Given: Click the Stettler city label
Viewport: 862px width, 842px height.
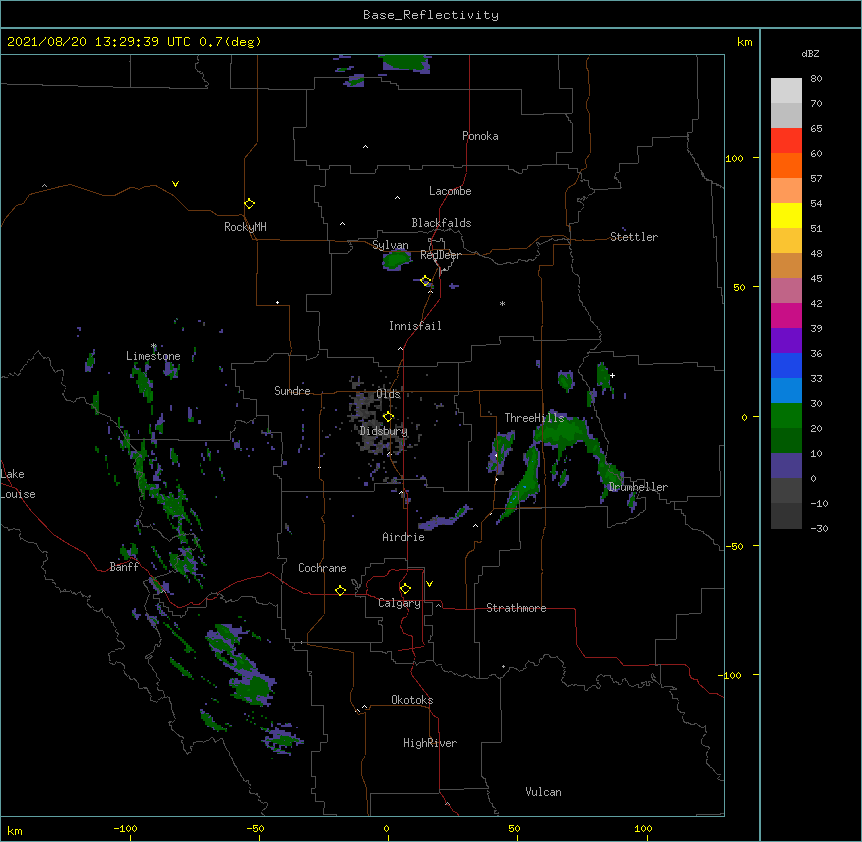Looking at the screenshot, I should click(x=634, y=237).
